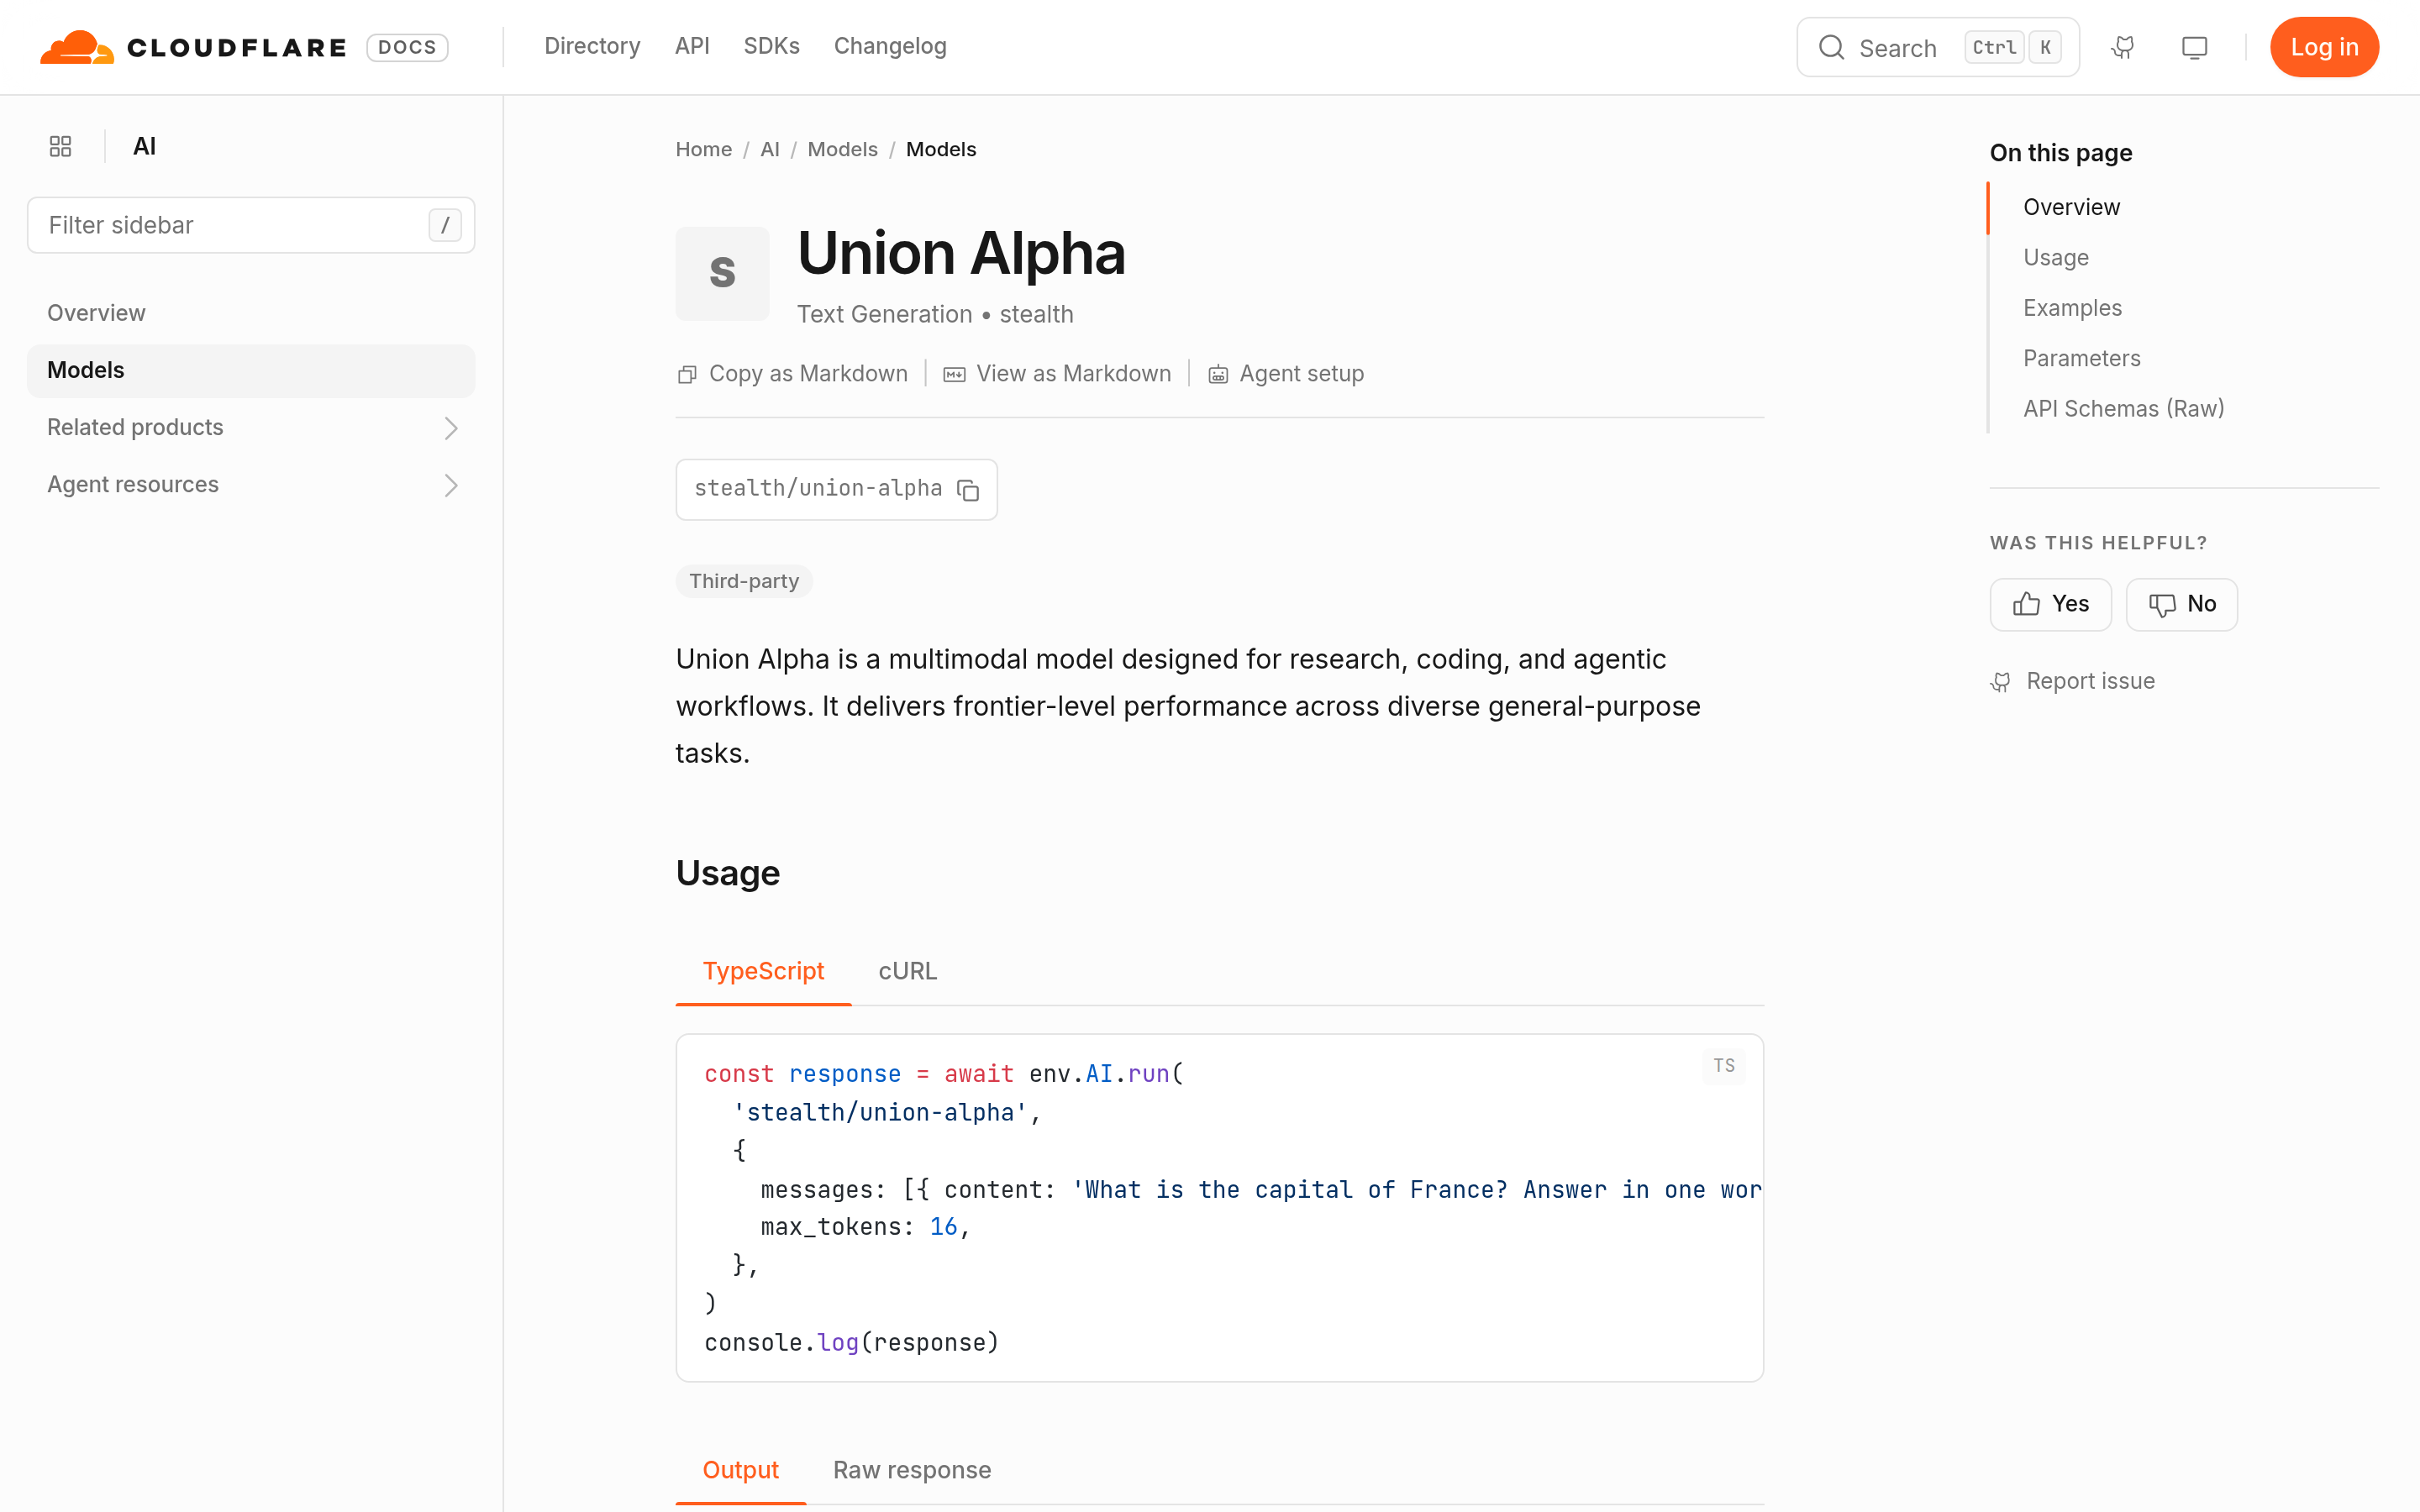
Task: Click the View as Markdown icon
Action: (954, 374)
